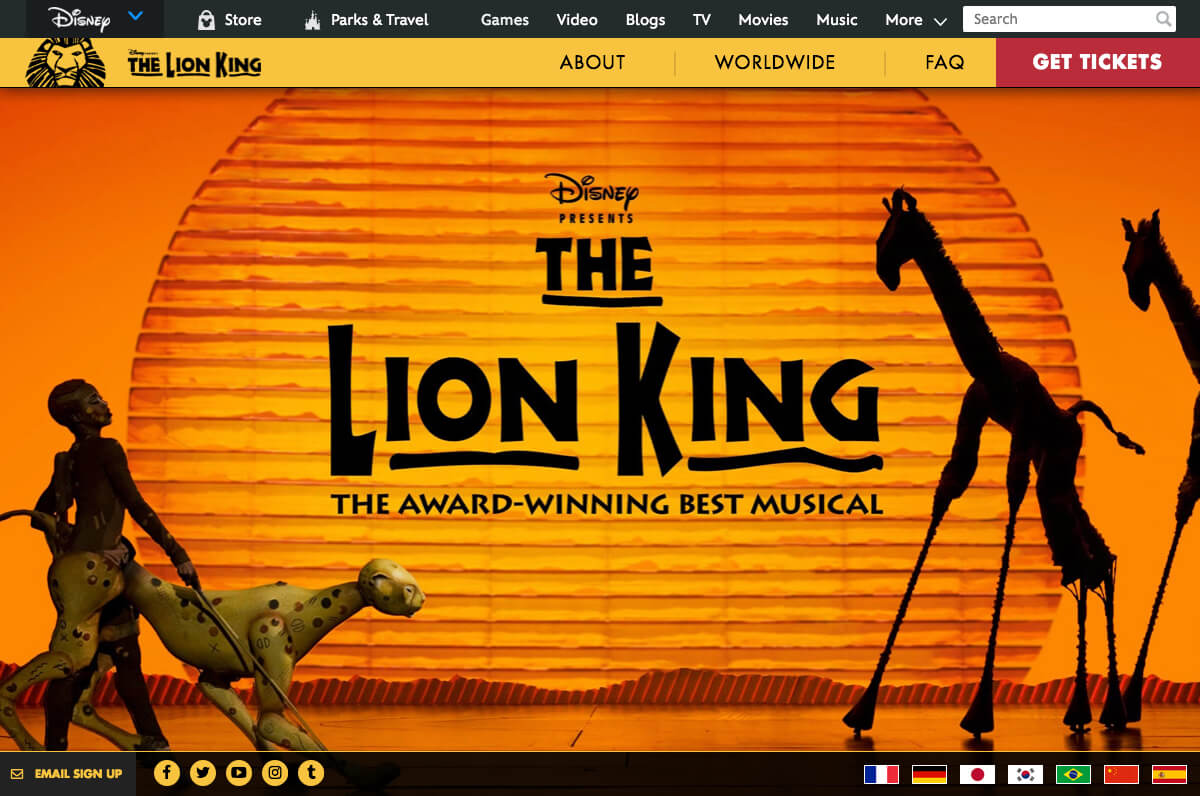Select the German flag language icon
Viewport: 1200px width, 796px height.
click(x=929, y=774)
